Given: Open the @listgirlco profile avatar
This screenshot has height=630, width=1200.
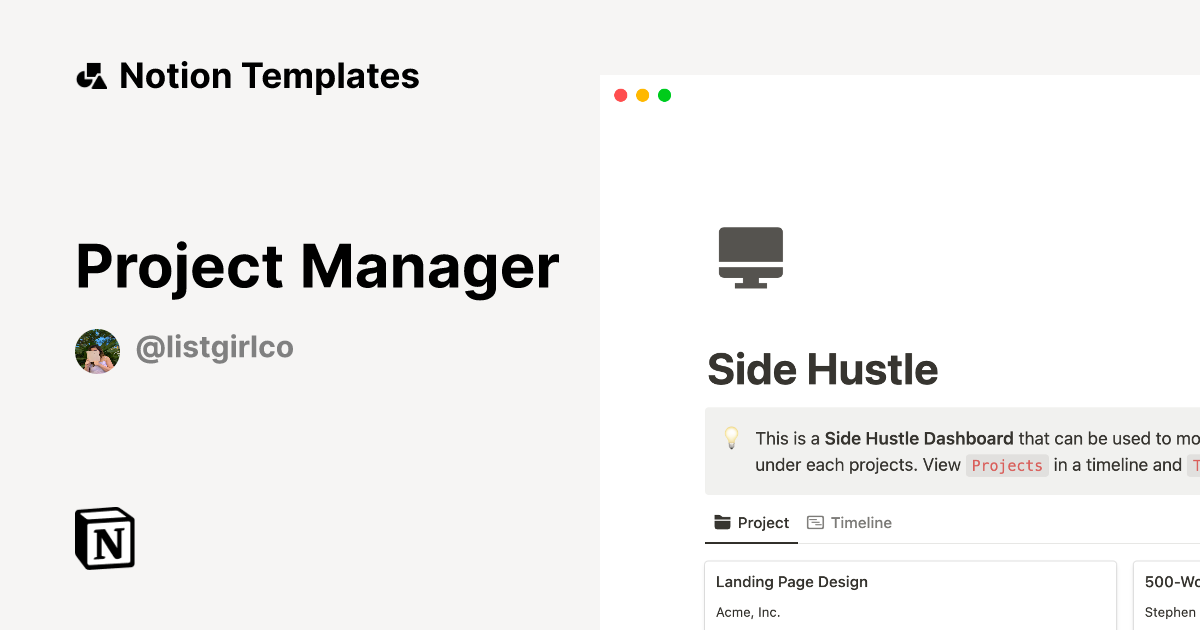Looking at the screenshot, I should 97,350.
